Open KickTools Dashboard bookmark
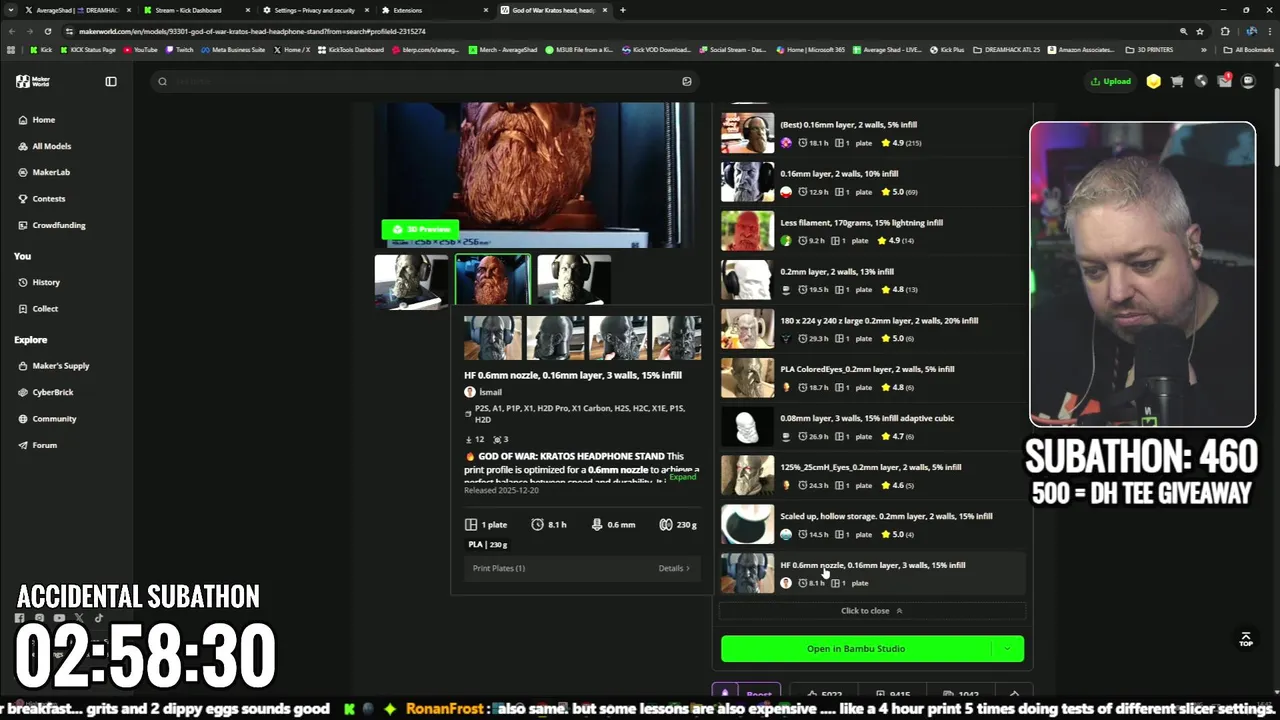1280x720 pixels. point(350,49)
